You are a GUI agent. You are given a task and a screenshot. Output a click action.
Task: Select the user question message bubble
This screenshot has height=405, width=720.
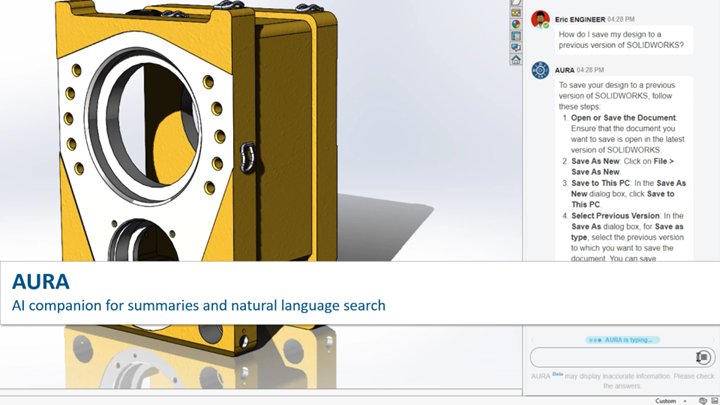(x=624, y=40)
